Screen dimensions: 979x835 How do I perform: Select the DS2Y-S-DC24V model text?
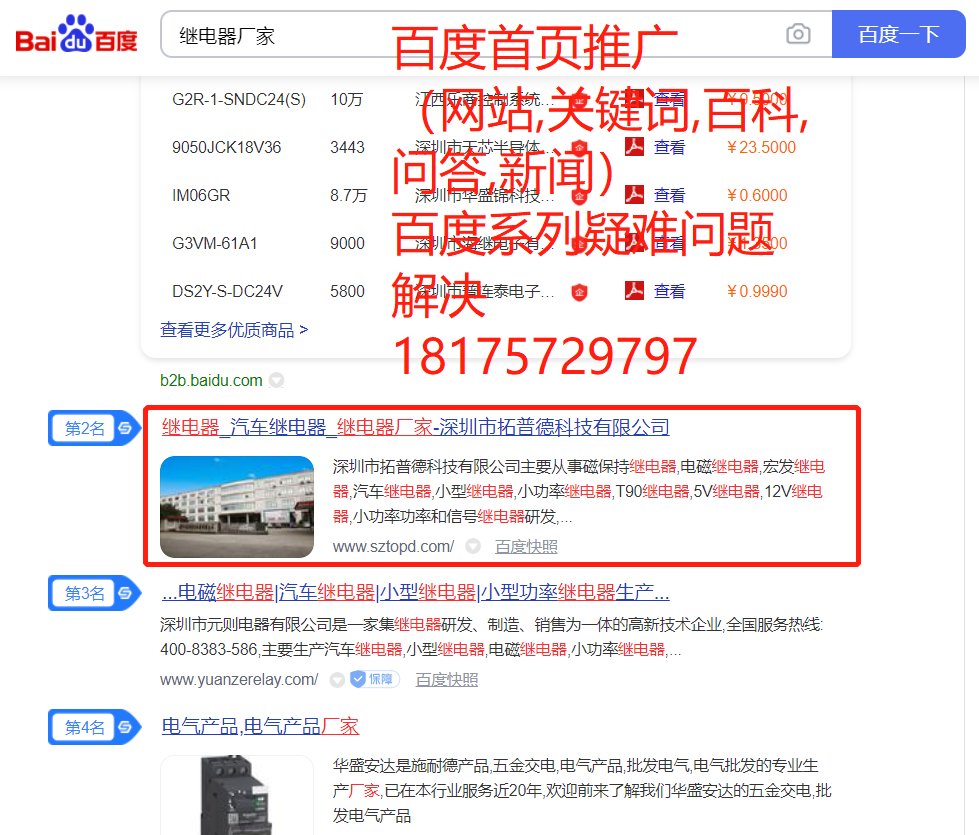(x=227, y=292)
